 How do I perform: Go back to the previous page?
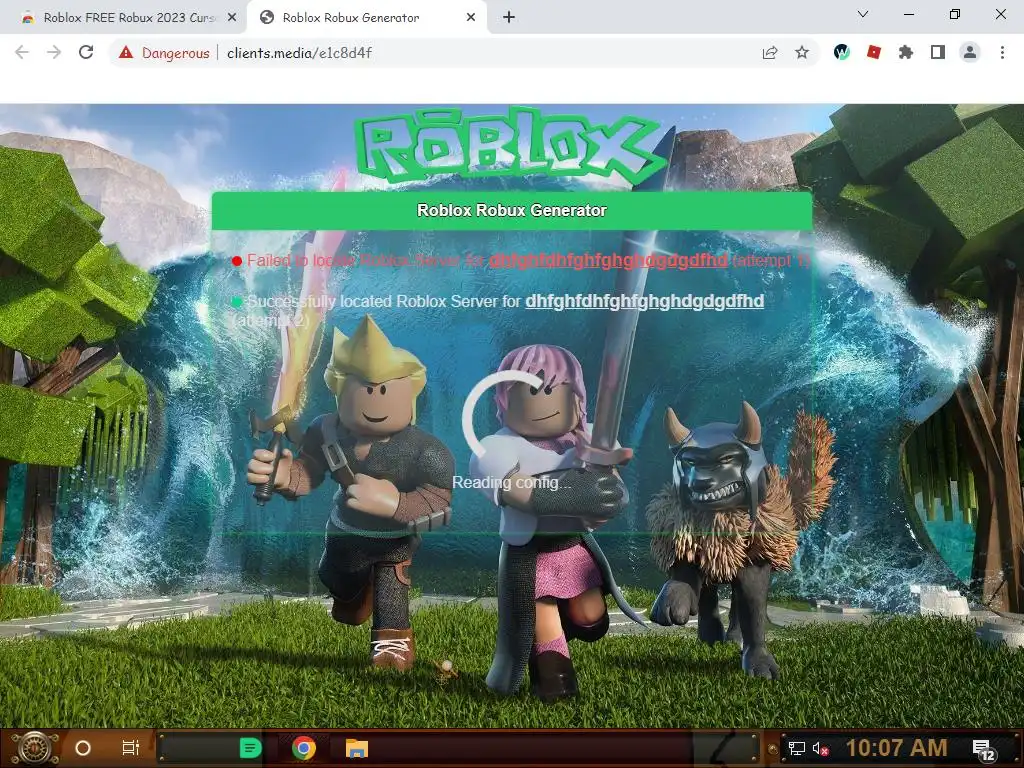pos(22,53)
